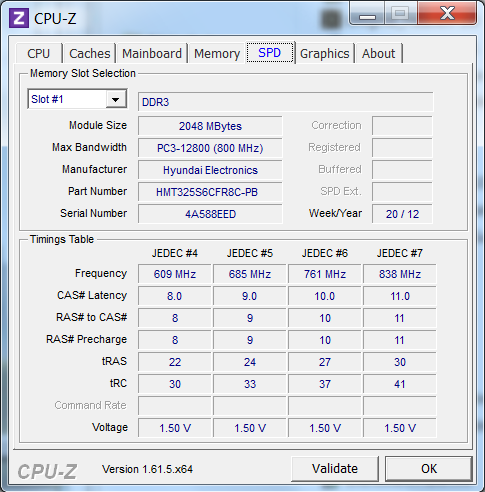Screen dimensions: 485x492
Task: Click the Memory Slot Selection group label
Action: 83,73
